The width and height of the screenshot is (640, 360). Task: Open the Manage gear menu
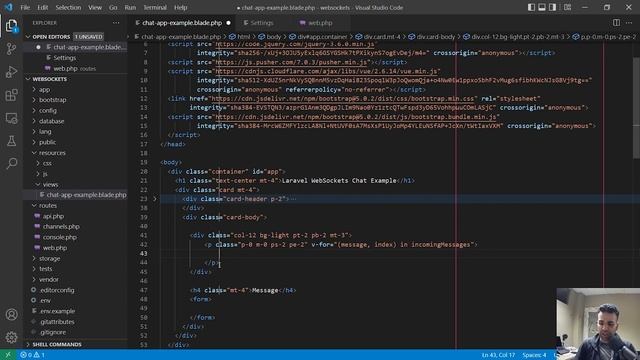click(x=11, y=337)
